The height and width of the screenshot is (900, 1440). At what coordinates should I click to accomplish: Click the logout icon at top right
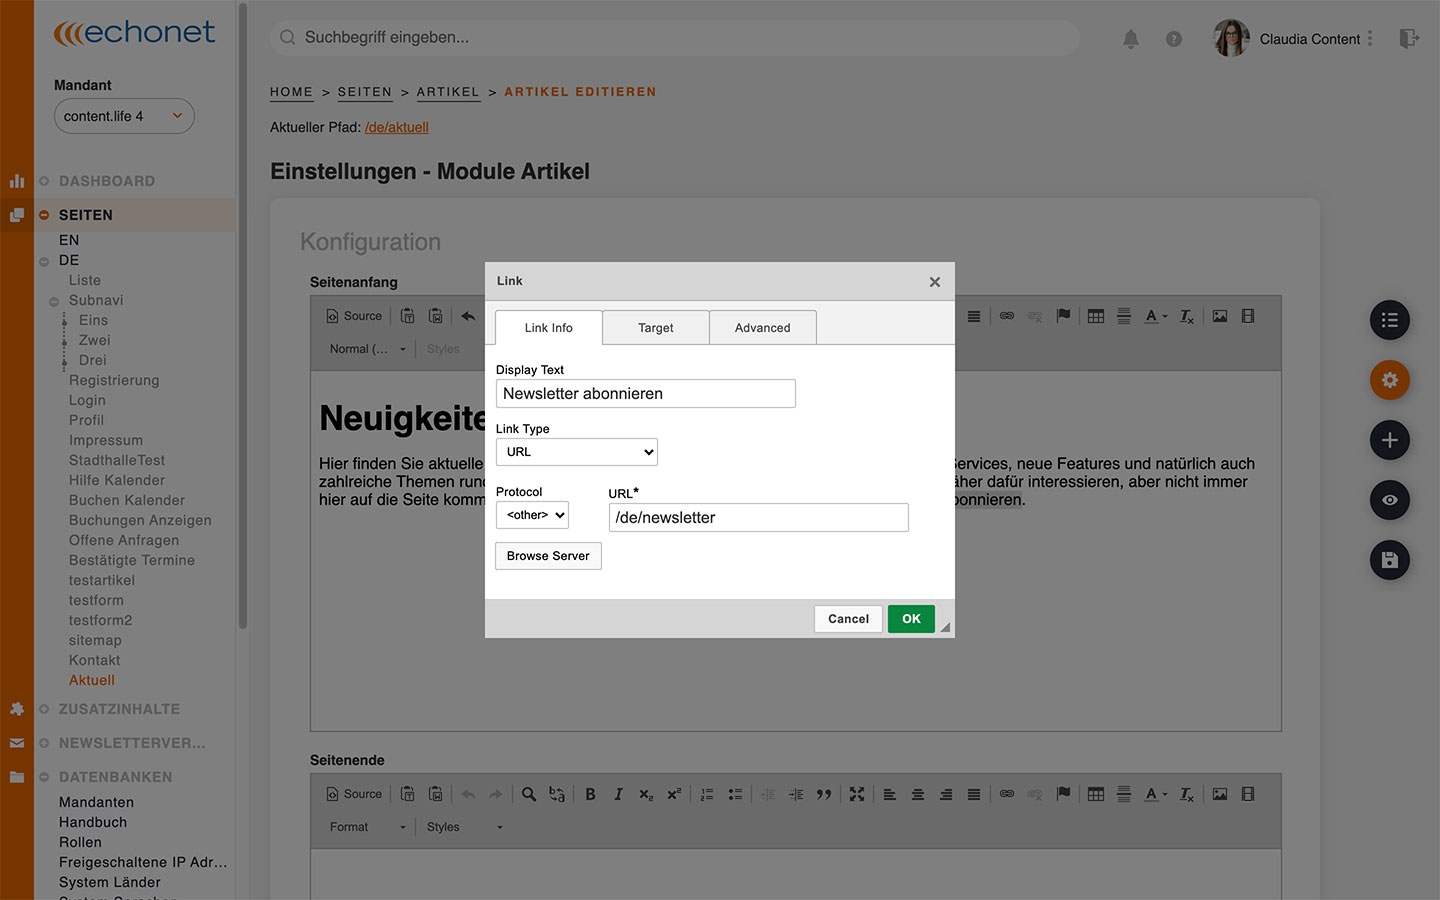[x=1408, y=39]
